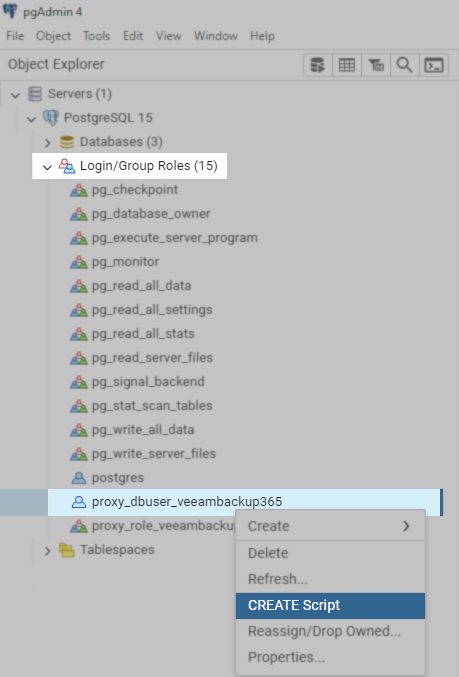Open the View menu

tap(168, 36)
